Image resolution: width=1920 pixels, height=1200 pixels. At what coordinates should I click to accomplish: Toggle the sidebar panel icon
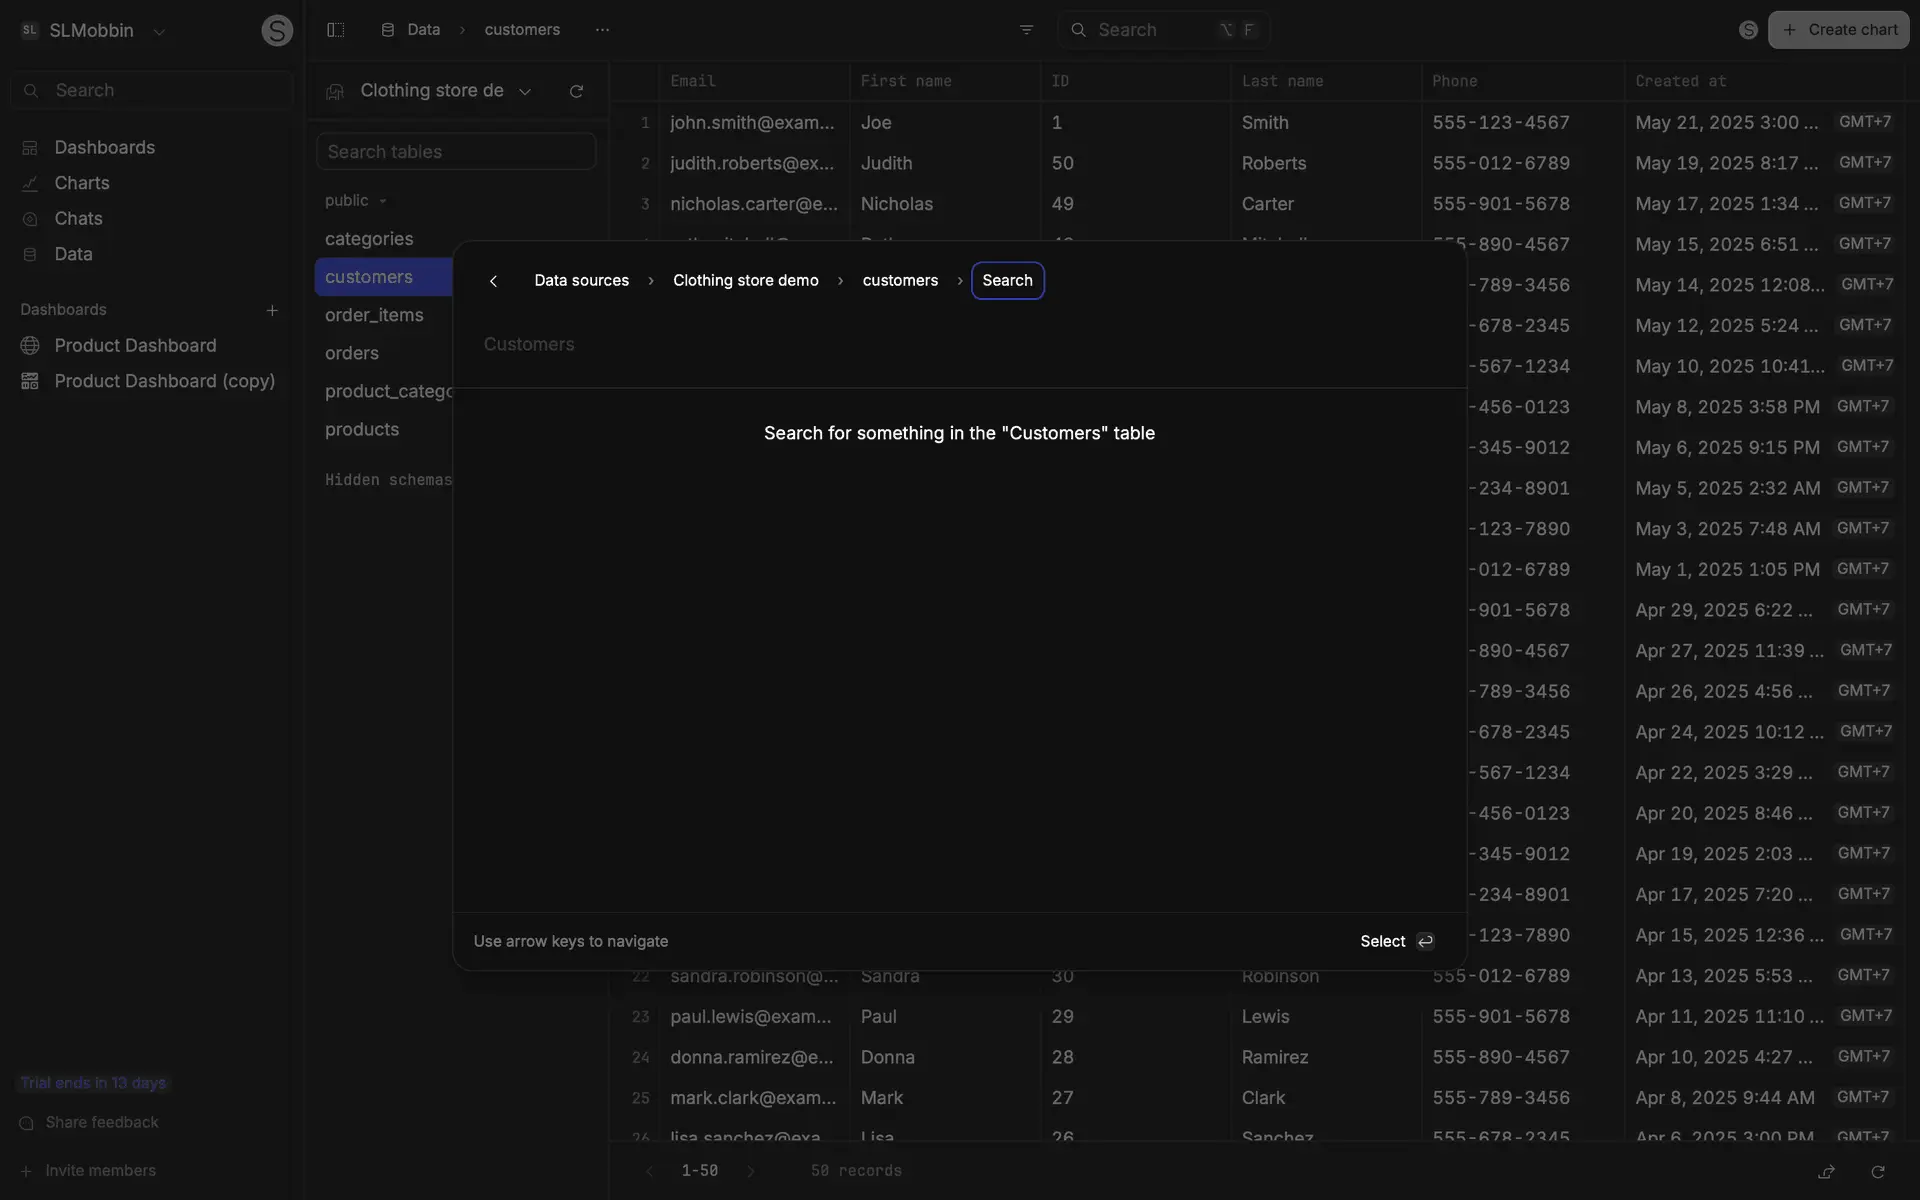(336, 30)
